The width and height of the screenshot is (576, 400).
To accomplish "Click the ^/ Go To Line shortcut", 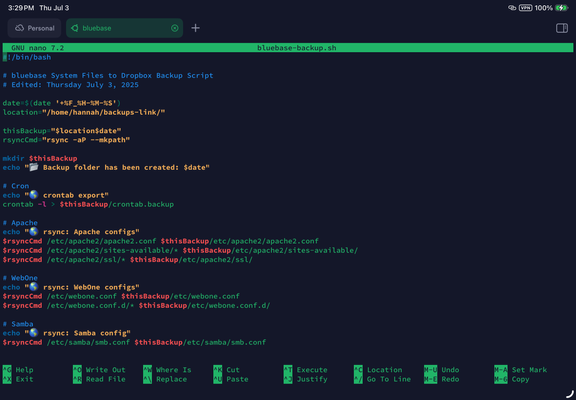I will (x=382, y=379).
